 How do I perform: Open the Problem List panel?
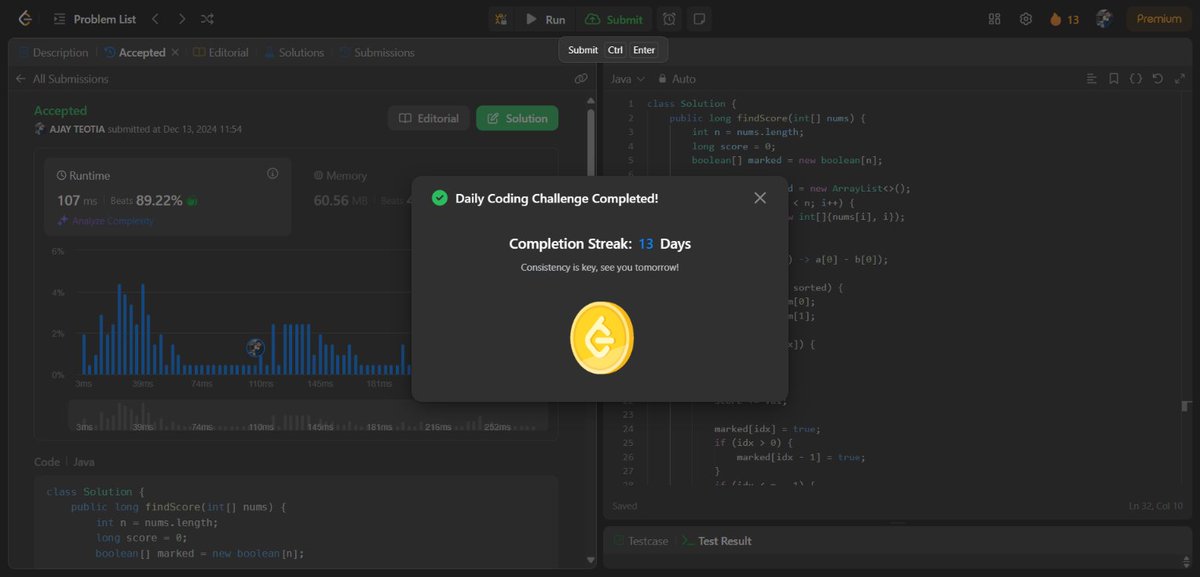click(96, 19)
